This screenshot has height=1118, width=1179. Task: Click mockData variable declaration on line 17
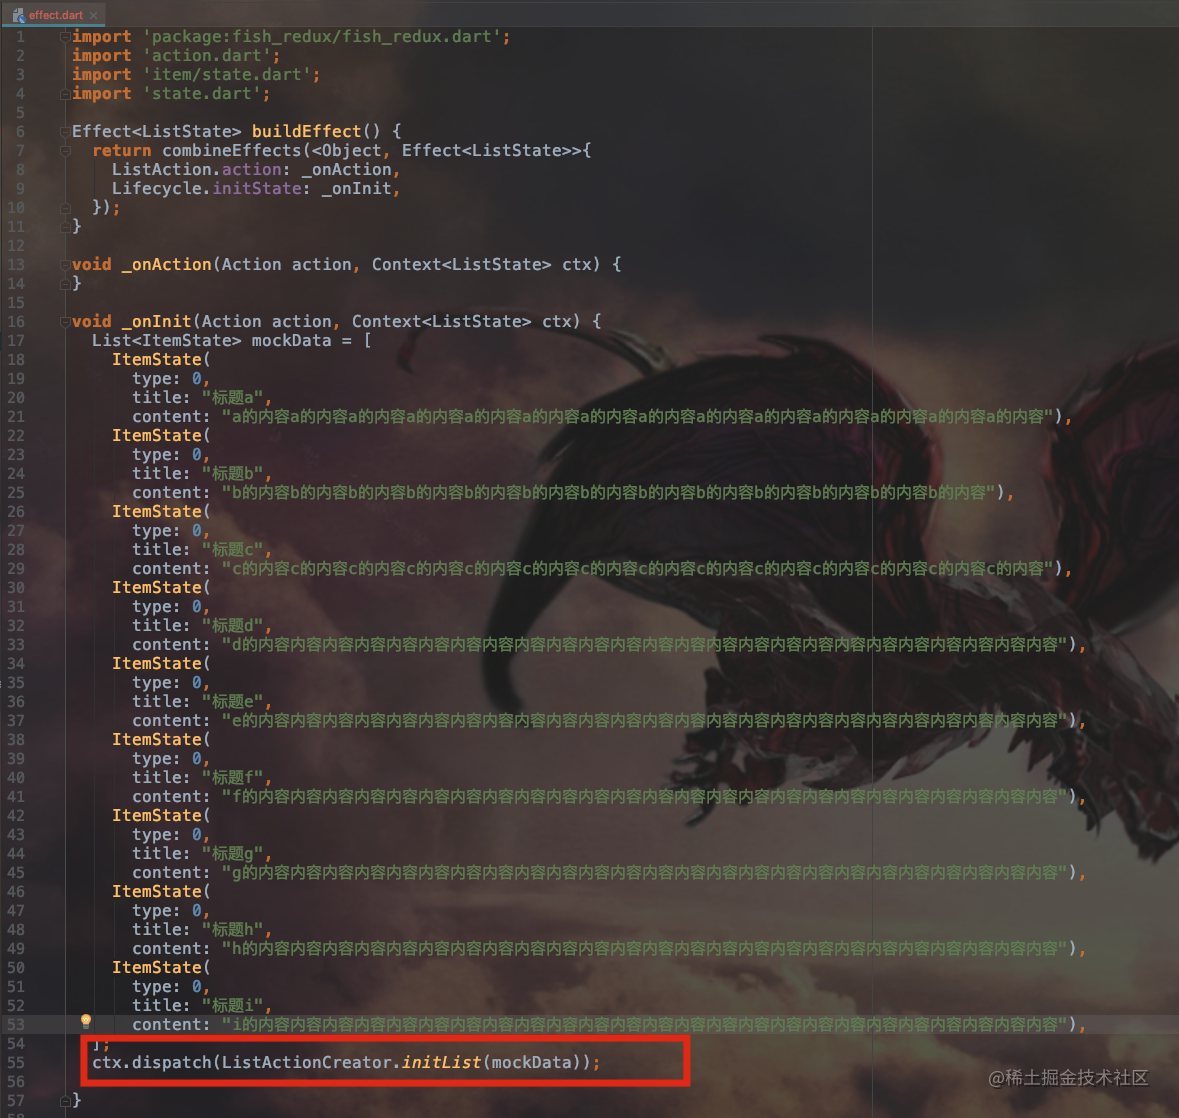pyautogui.click(x=291, y=341)
